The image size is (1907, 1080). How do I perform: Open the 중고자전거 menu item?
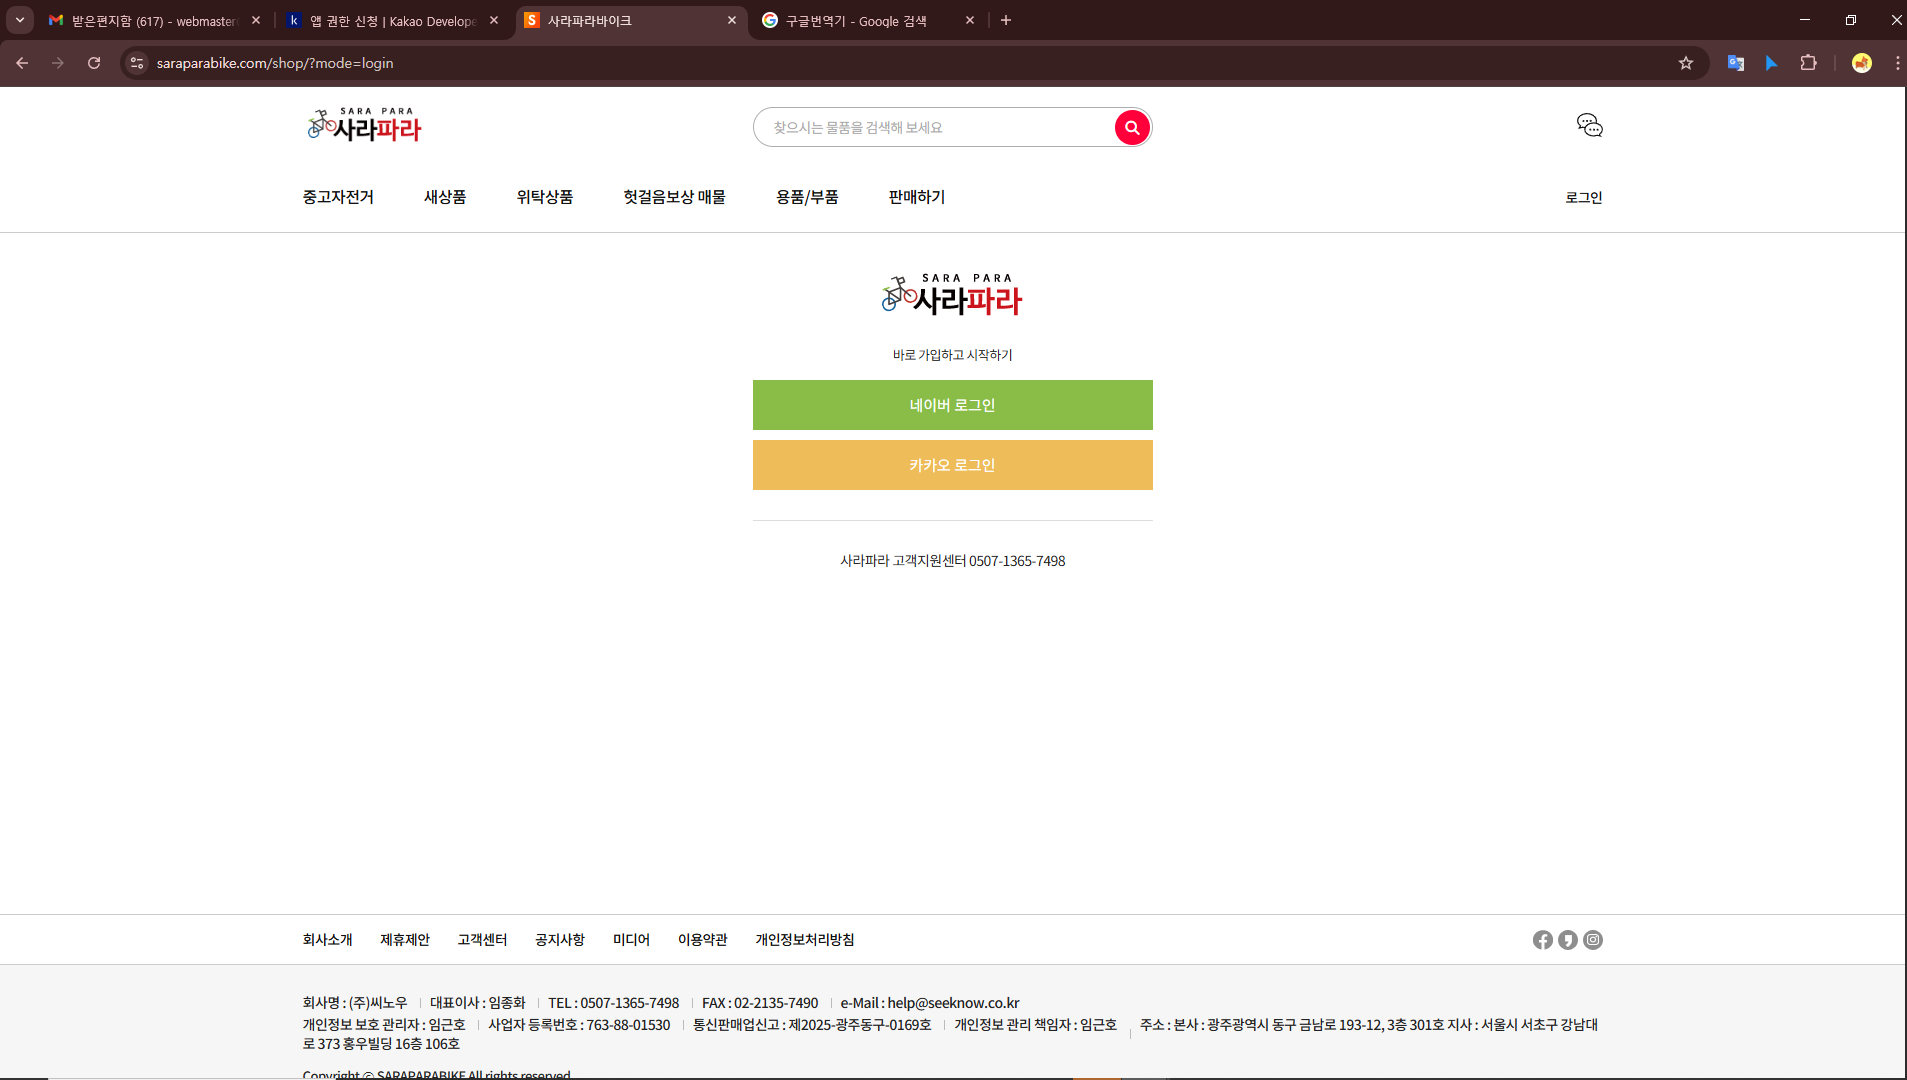338,197
